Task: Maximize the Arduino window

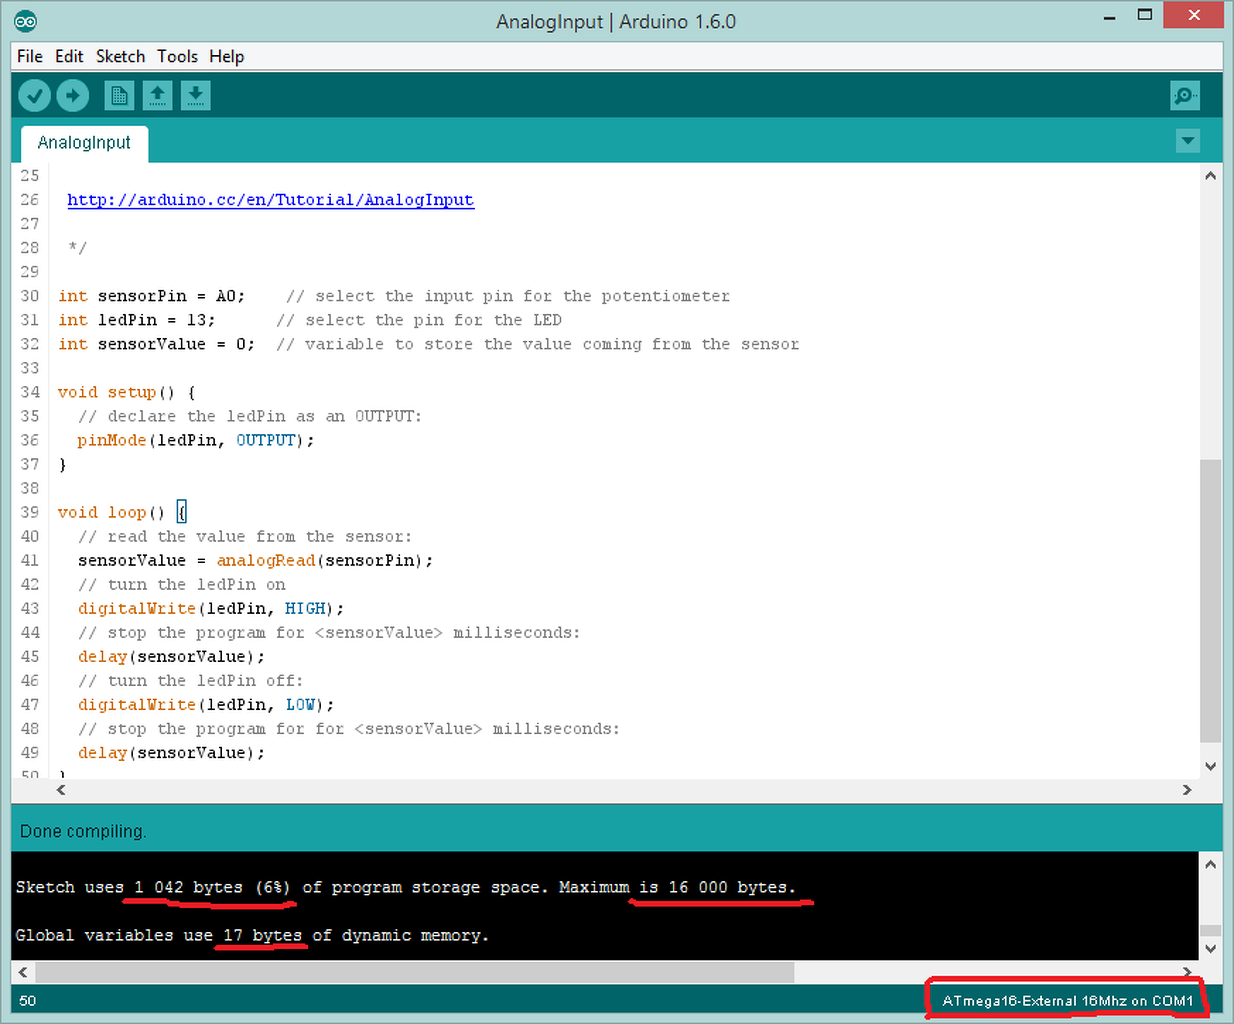Action: pyautogui.click(x=1145, y=15)
